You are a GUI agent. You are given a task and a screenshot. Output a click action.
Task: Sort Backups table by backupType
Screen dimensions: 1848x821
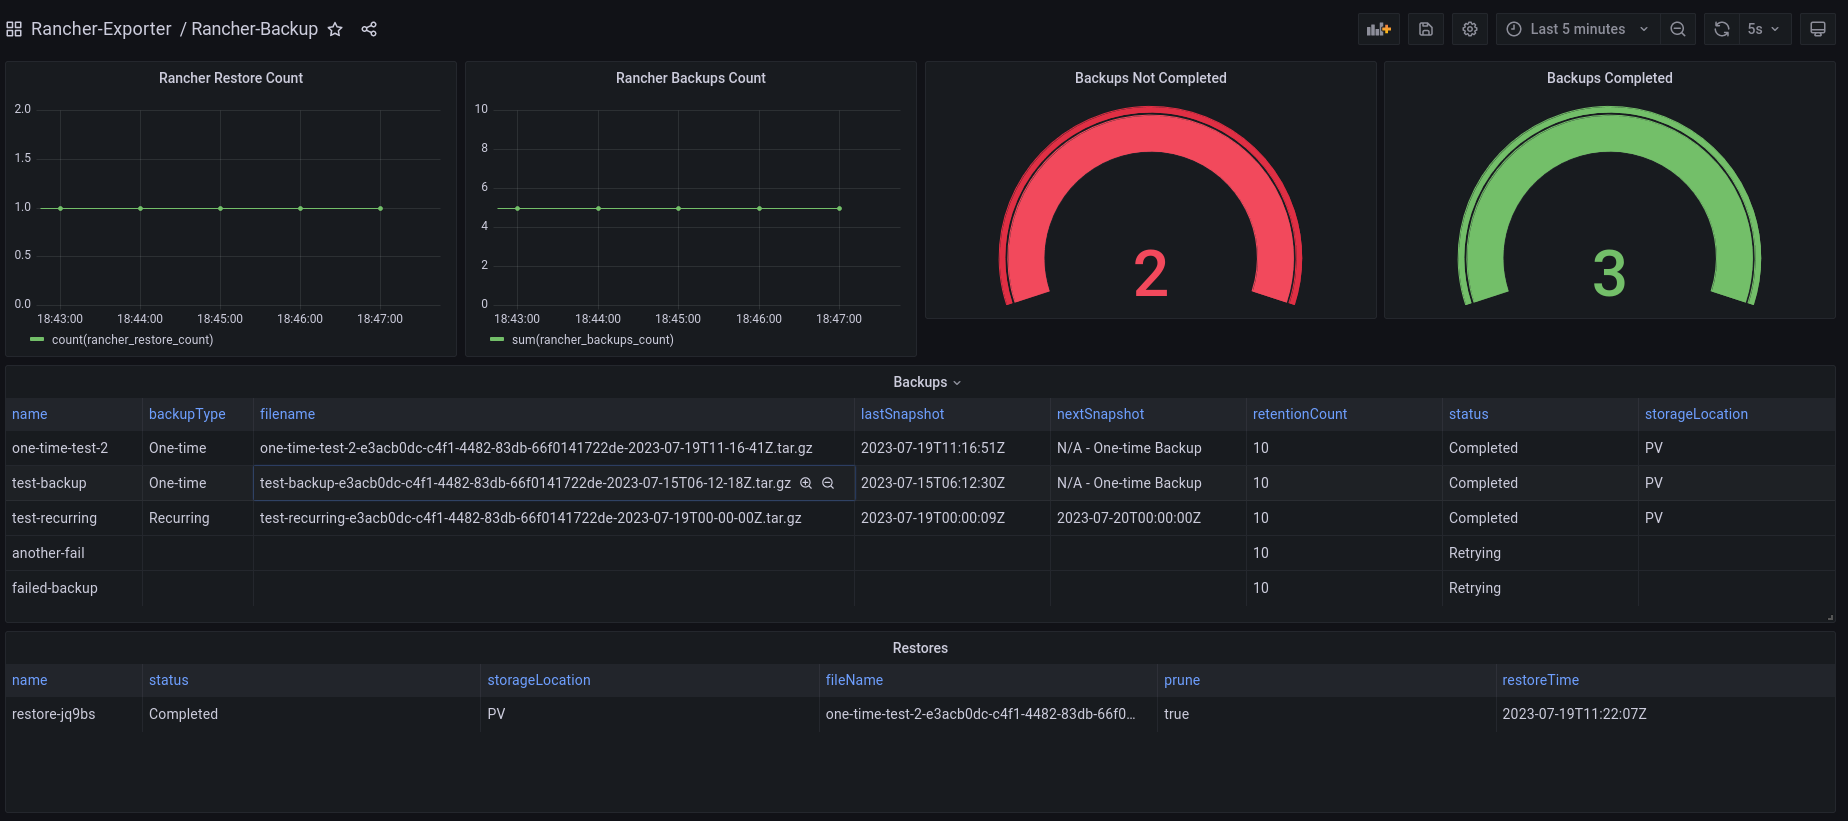point(187,414)
